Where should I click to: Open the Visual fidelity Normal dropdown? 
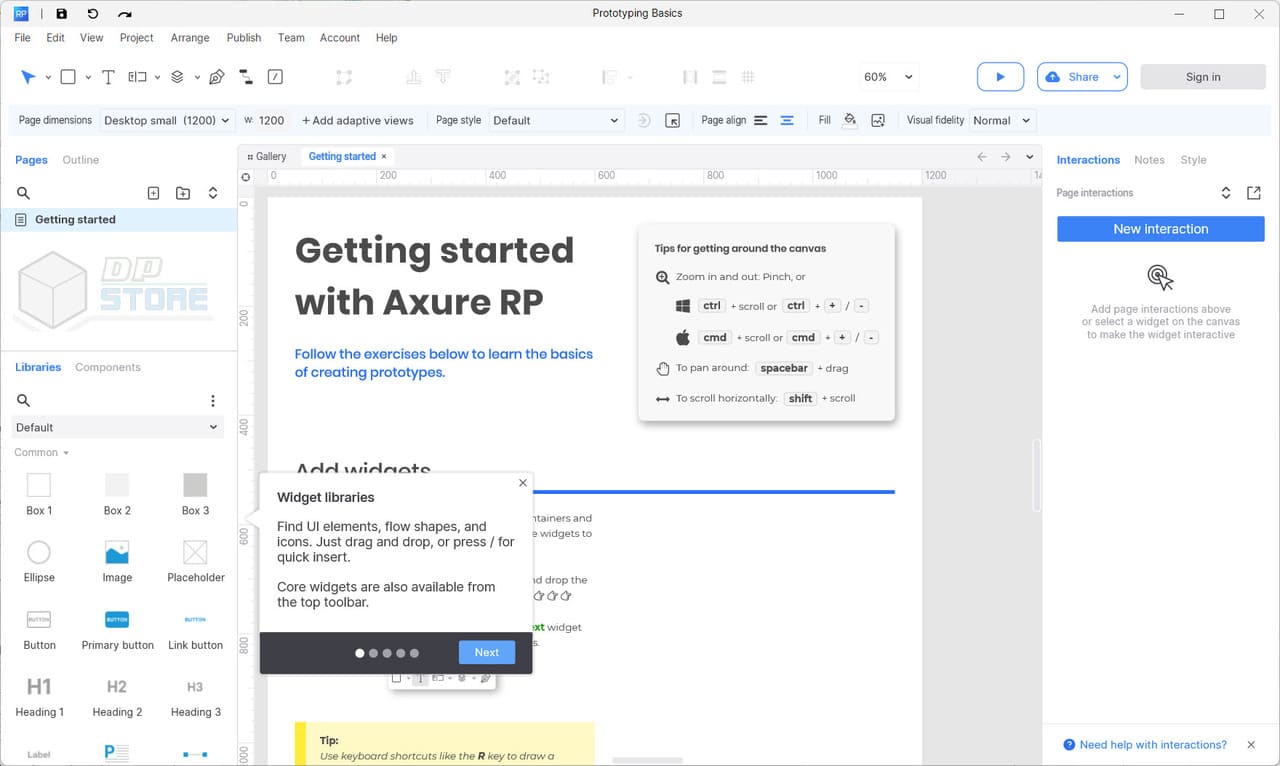[1002, 120]
